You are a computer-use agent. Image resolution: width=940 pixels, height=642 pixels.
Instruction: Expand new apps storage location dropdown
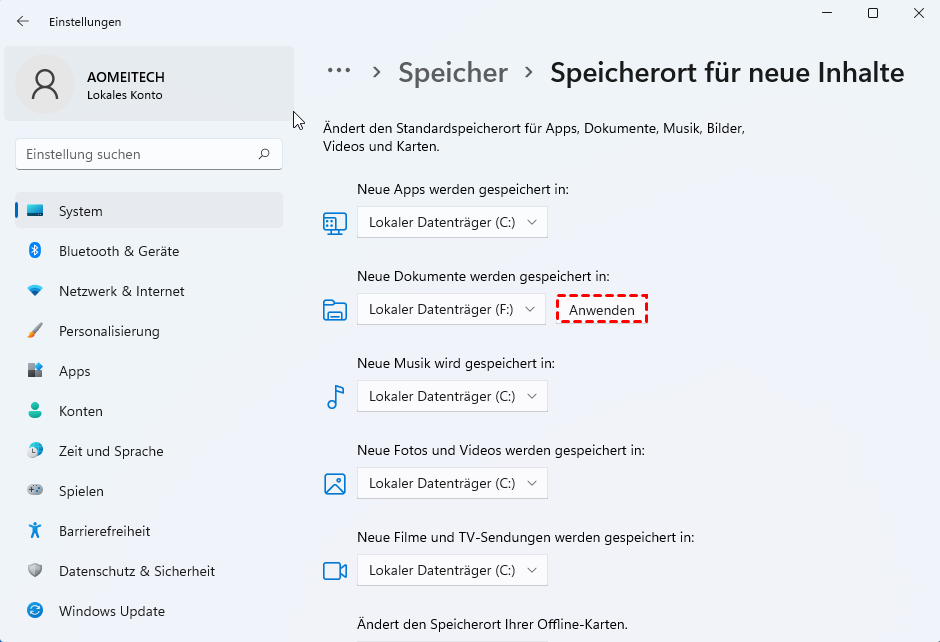tap(452, 222)
